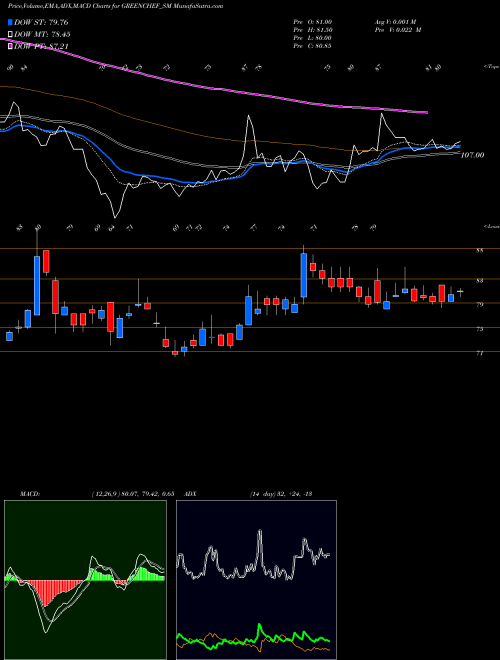Image resolution: width=500 pixels, height=660 pixels.
Task: Click inside the dark blue ADX chart
Action: (x=256, y=580)
